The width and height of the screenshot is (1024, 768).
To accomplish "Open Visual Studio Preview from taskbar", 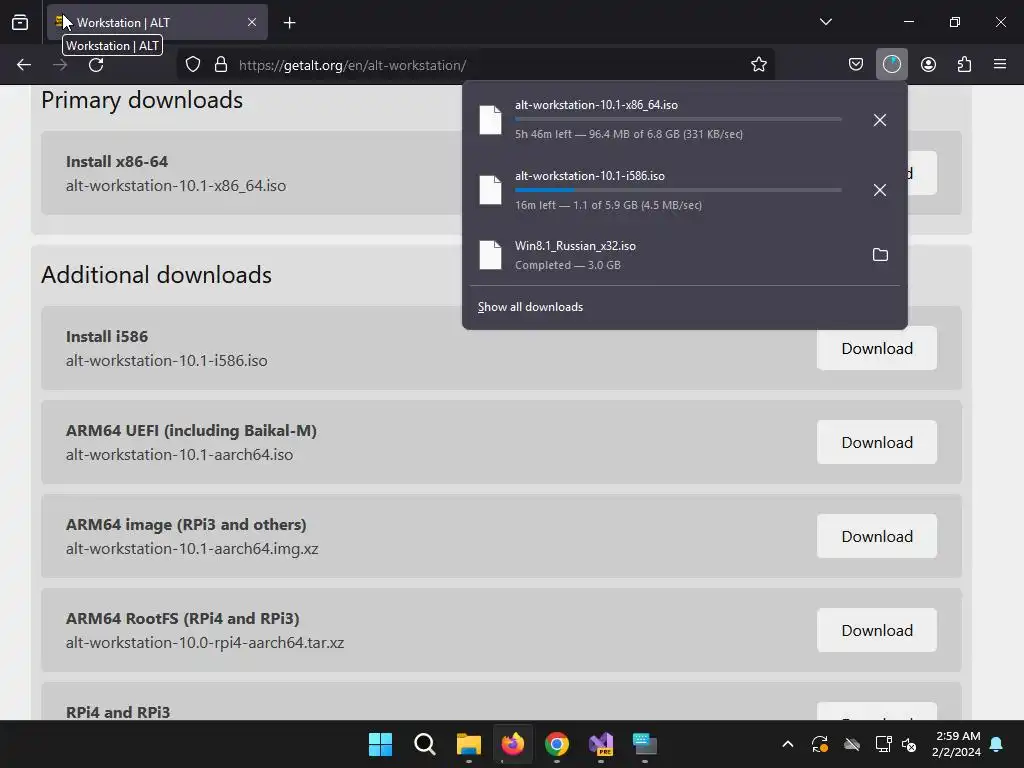I will click(601, 744).
